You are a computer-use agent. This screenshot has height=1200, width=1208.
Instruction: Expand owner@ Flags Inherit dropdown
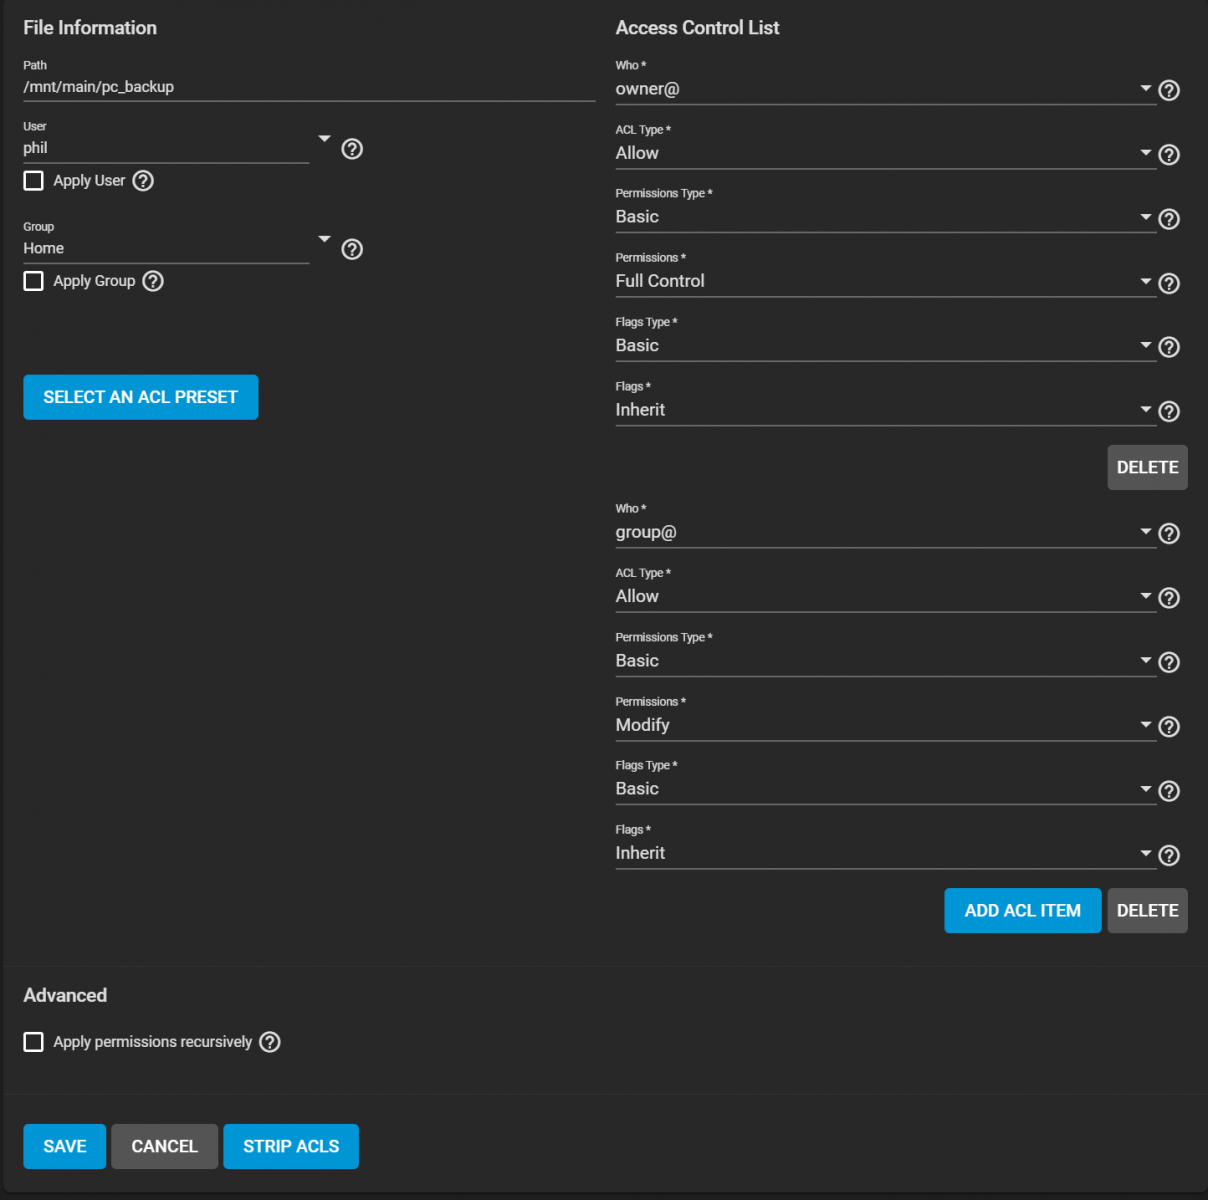pos(885,410)
